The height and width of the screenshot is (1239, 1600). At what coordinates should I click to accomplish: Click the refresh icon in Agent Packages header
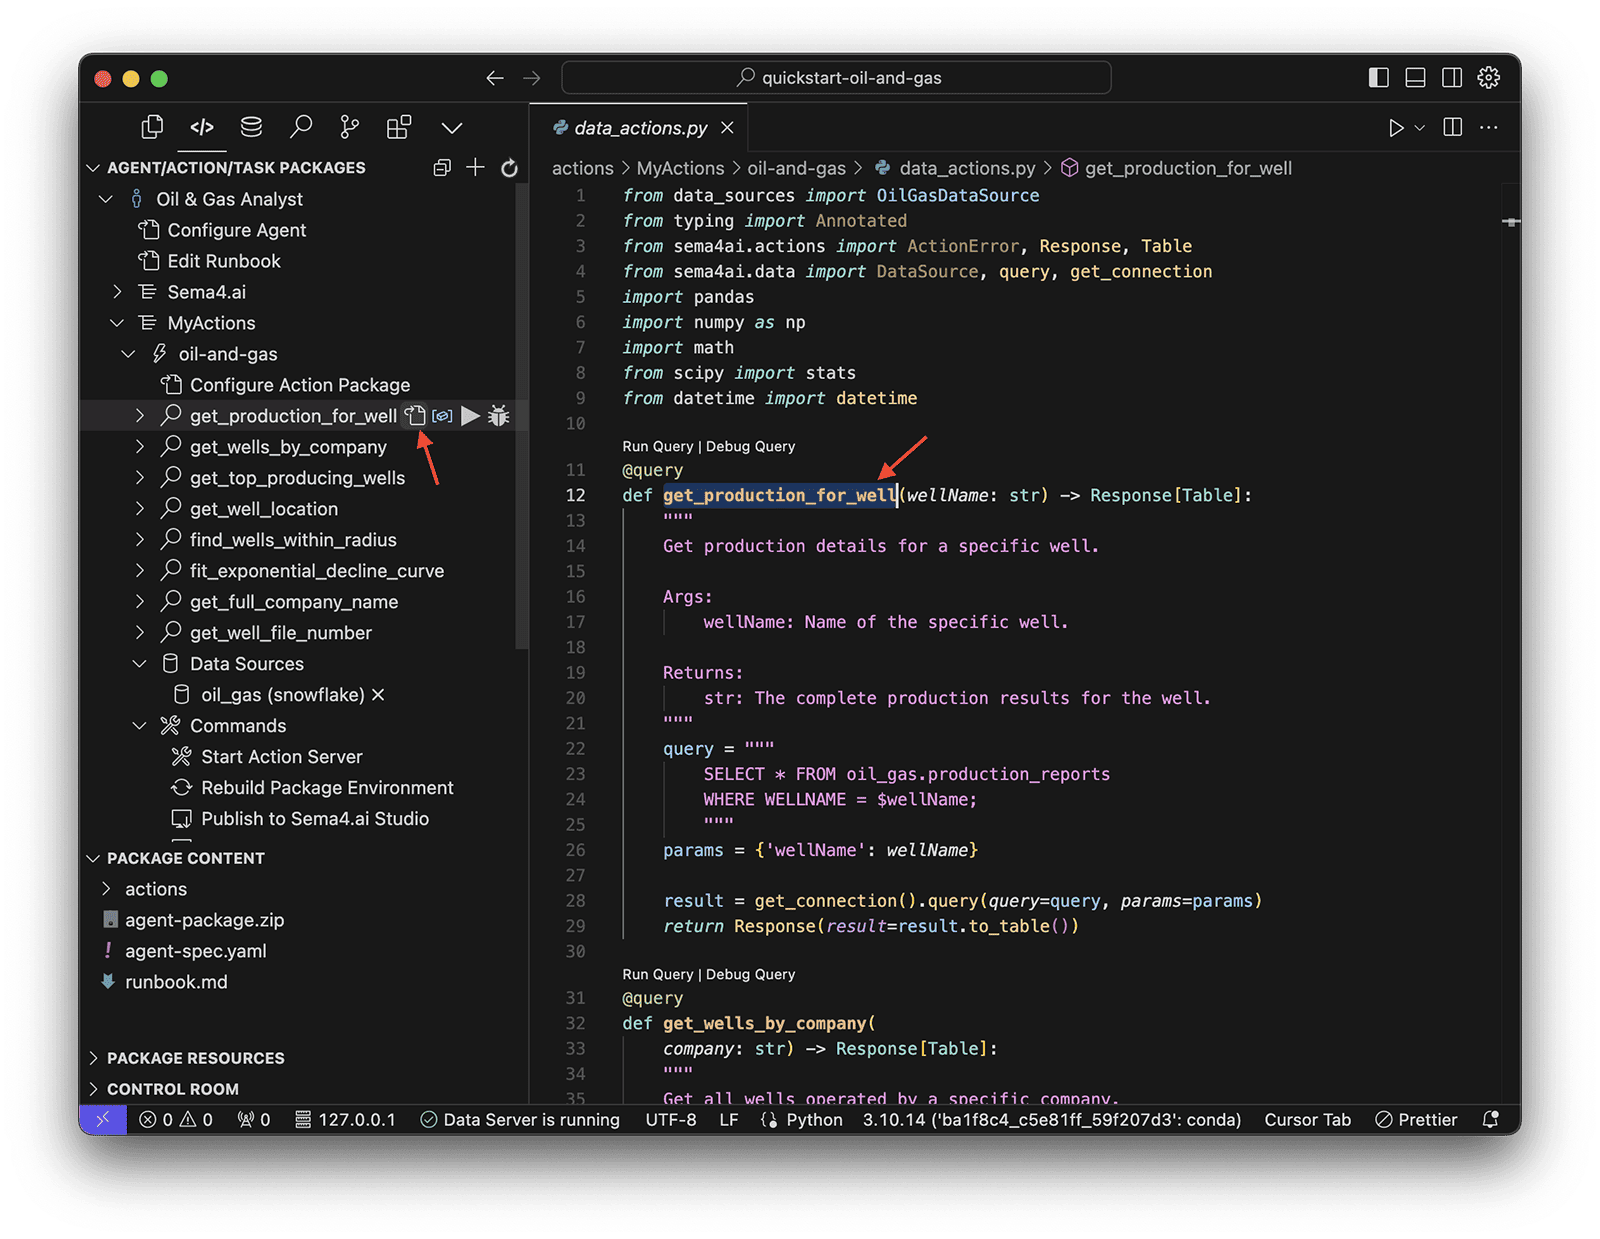coord(509,168)
